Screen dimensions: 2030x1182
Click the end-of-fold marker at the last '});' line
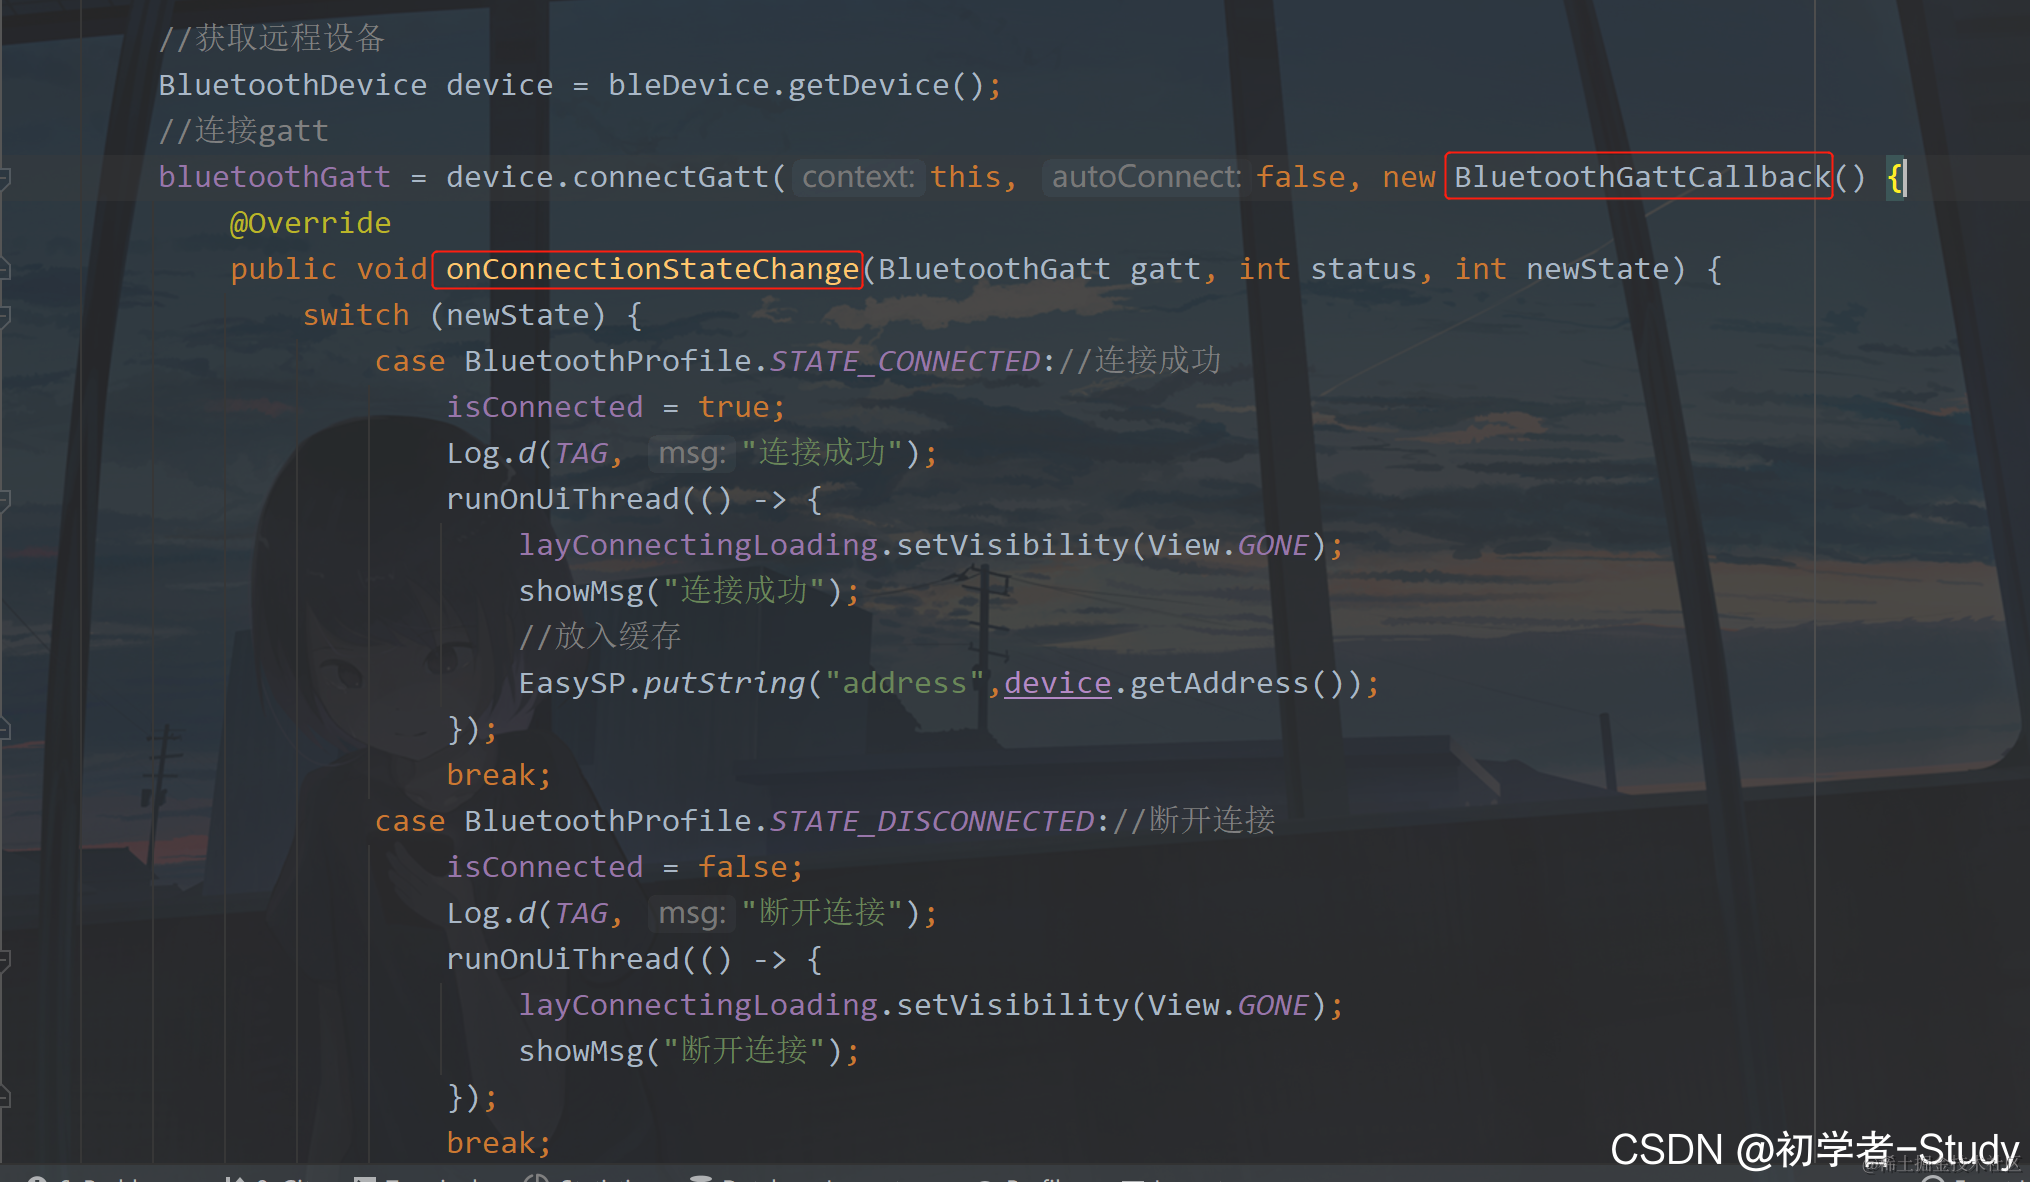(5, 1097)
